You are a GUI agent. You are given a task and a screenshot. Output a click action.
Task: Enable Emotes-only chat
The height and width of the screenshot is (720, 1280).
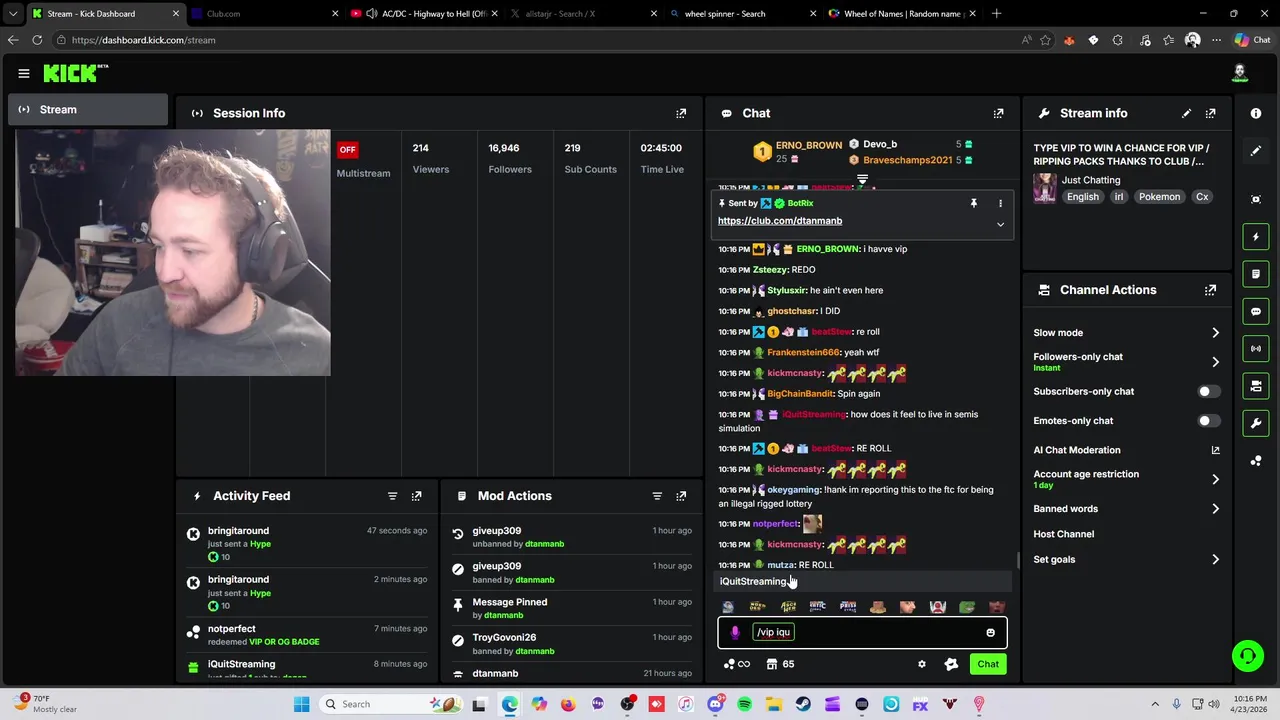pos(1208,421)
